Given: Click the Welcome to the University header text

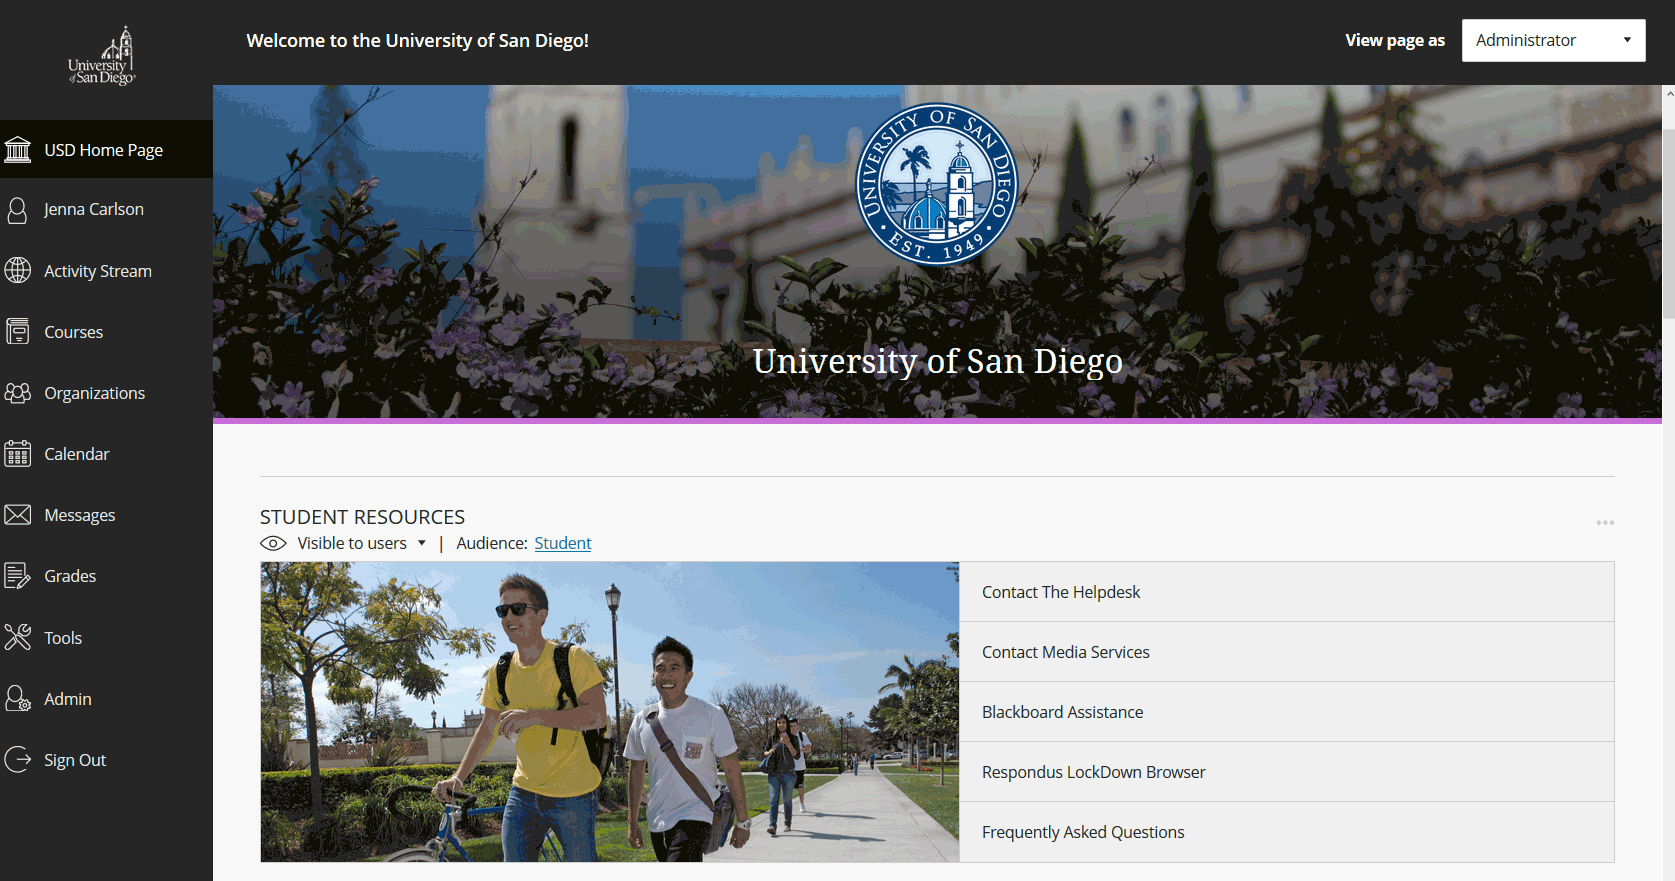Looking at the screenshot, I should 418,41.
